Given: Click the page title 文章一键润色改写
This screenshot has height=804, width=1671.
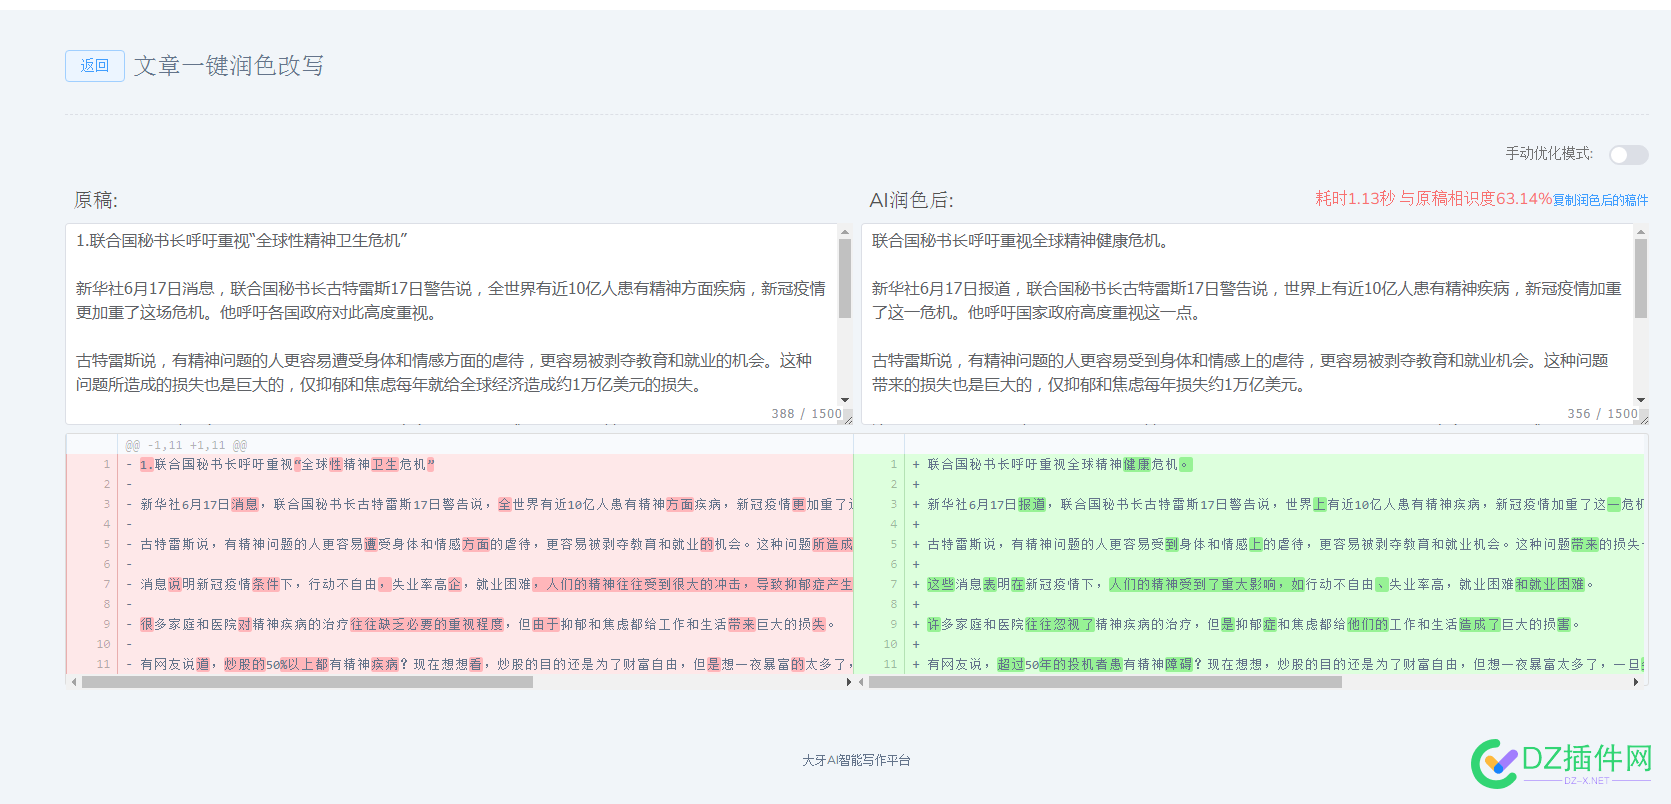Looking at the screenshot, I should pyautogui.click(x=229, y=66).
